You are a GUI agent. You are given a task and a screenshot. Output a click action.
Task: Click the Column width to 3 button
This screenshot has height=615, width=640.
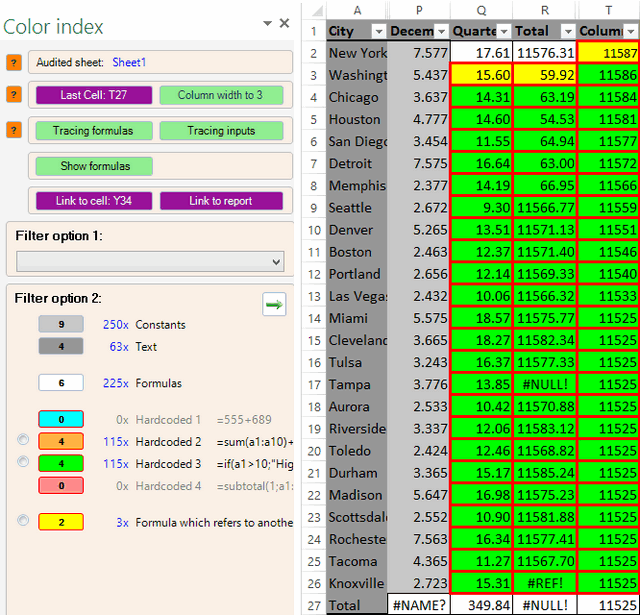(x=221, y=95)
